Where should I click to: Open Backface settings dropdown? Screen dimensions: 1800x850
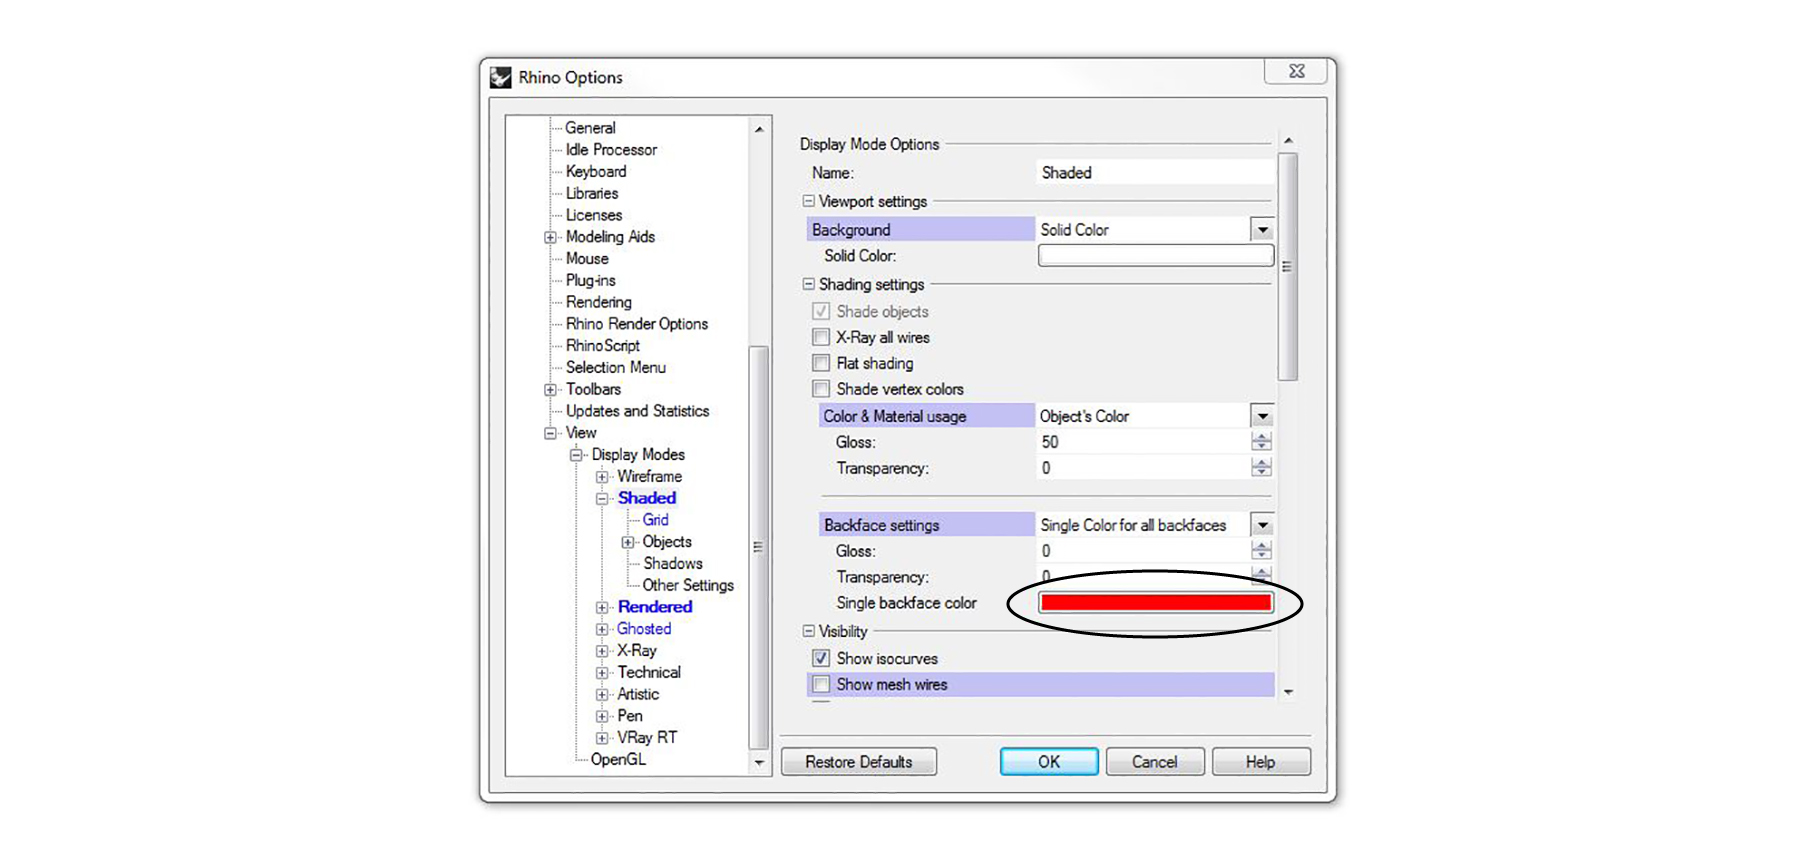coord(1262,525)
